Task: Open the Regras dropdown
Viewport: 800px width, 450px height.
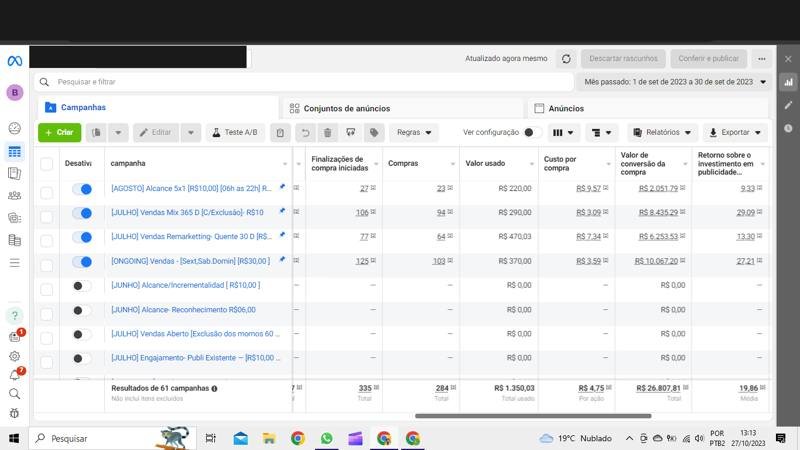Action: pyautogui.click(x=414, y=133)
